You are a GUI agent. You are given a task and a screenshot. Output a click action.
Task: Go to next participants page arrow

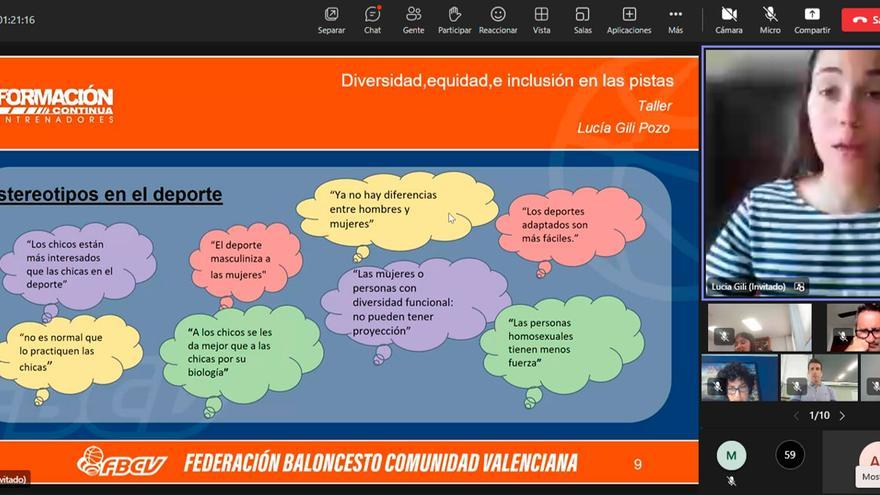pos(842,416)
